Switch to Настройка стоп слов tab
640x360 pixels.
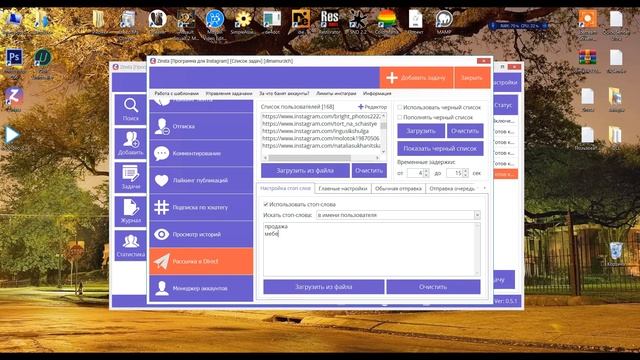tap(285, 188)
